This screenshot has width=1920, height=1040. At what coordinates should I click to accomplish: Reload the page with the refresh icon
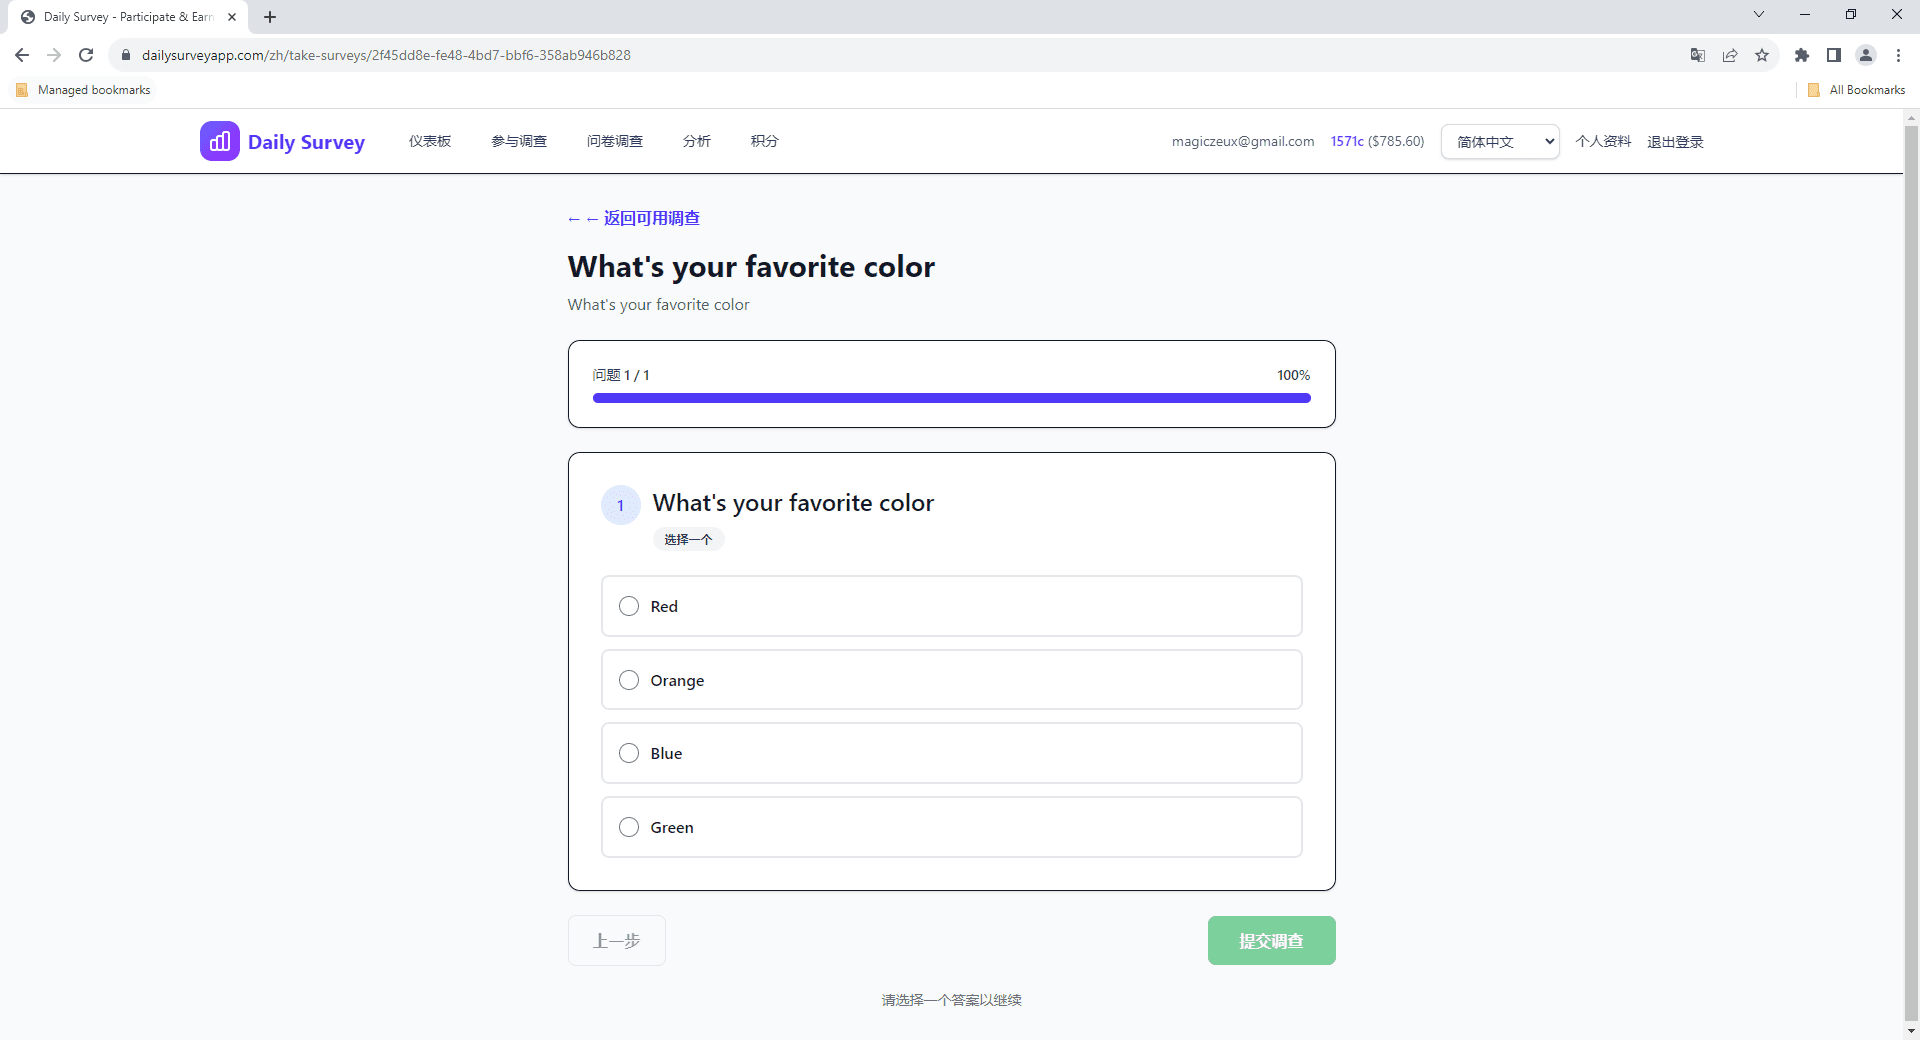point(86,55)
